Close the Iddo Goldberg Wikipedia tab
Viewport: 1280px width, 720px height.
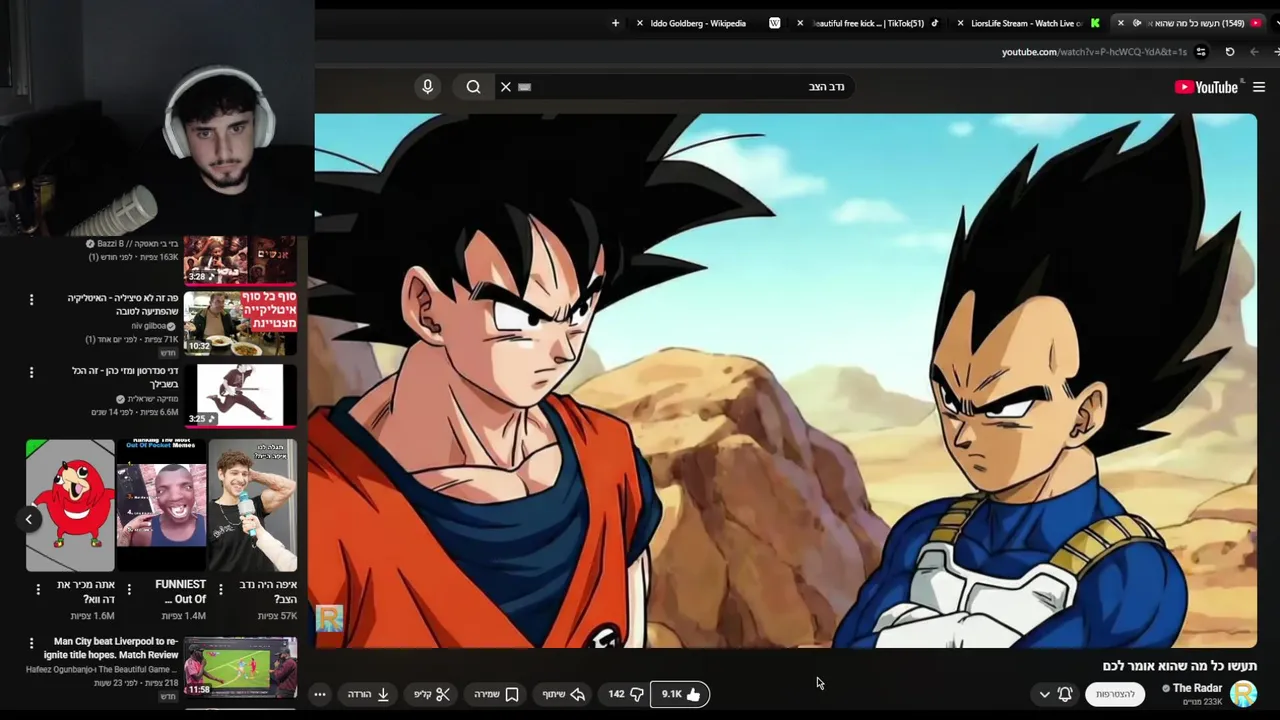[x=640, y=23]
